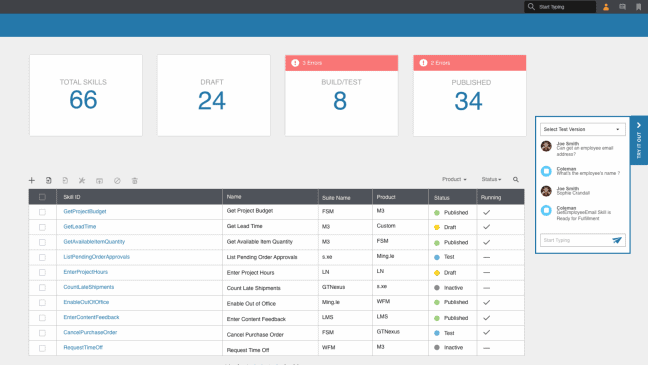Click Joe Smith's avatar on first message
This screenshot has width=648, height=365.
546,146
